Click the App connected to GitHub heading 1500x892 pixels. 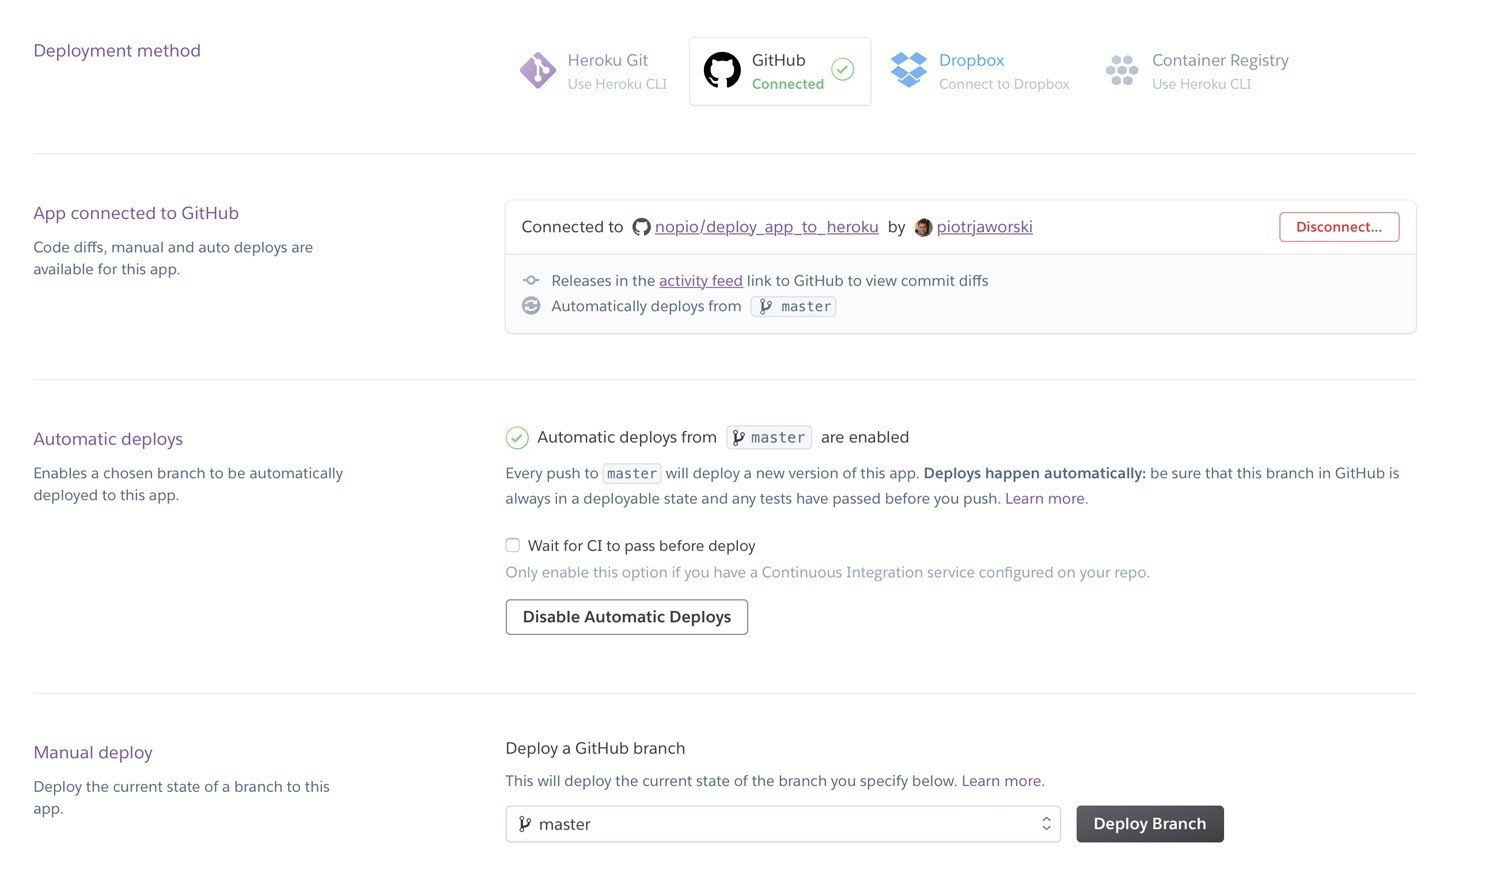pos(136,213)
